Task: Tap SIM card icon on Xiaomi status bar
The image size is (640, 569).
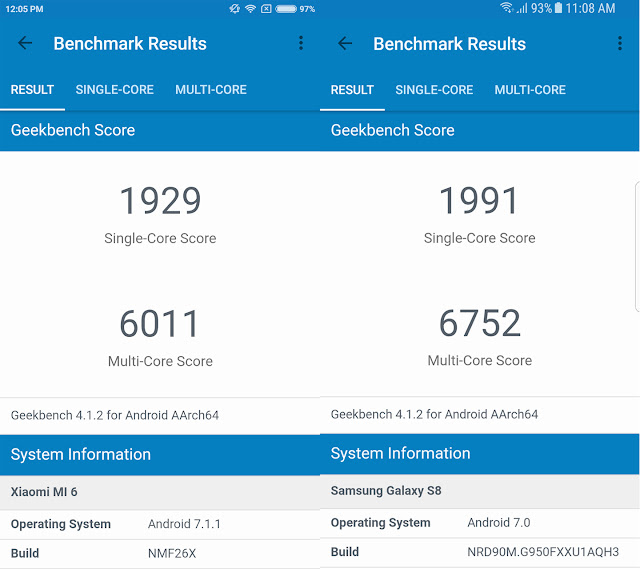Action: tap(266, 9)
